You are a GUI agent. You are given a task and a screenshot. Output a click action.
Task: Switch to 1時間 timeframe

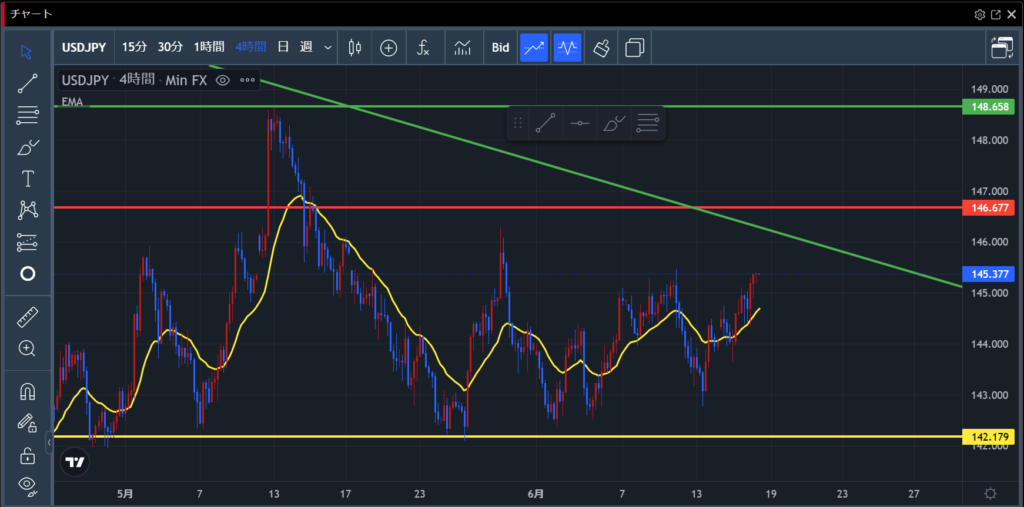(x=209, y=47)
